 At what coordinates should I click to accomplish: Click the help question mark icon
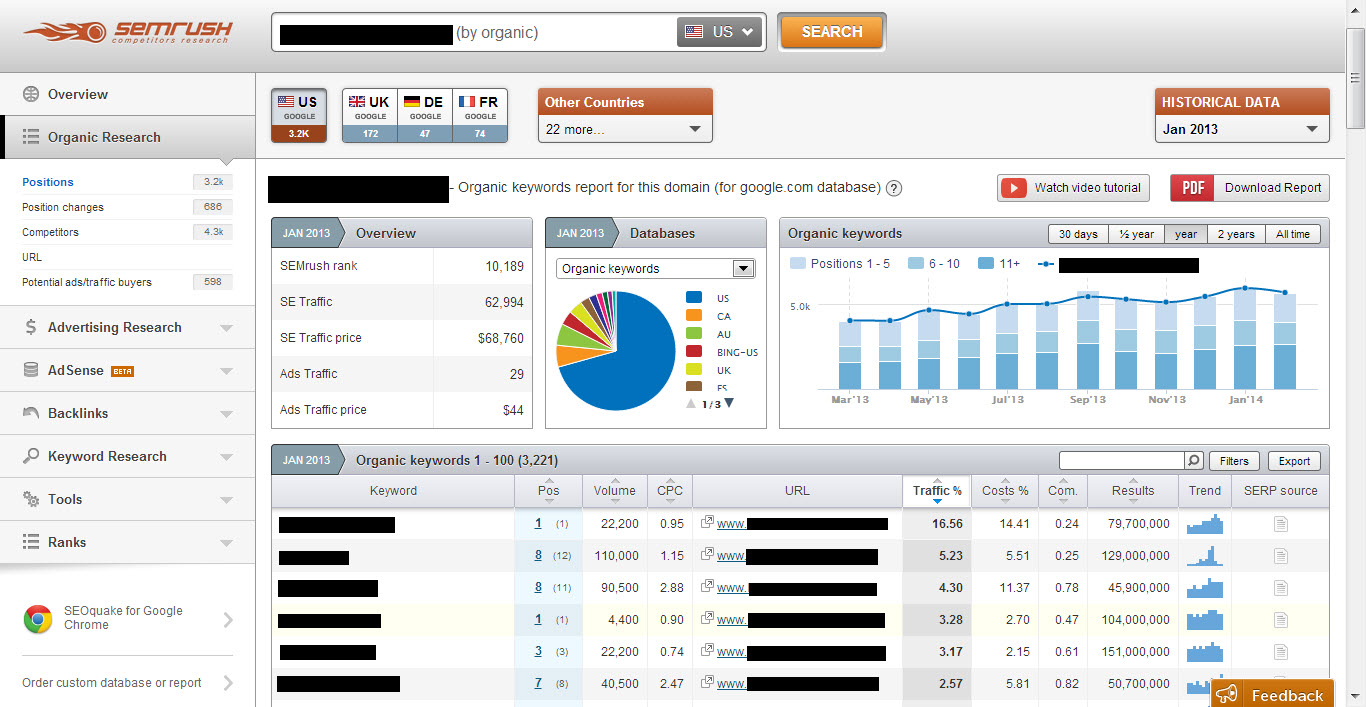[894, 188]
